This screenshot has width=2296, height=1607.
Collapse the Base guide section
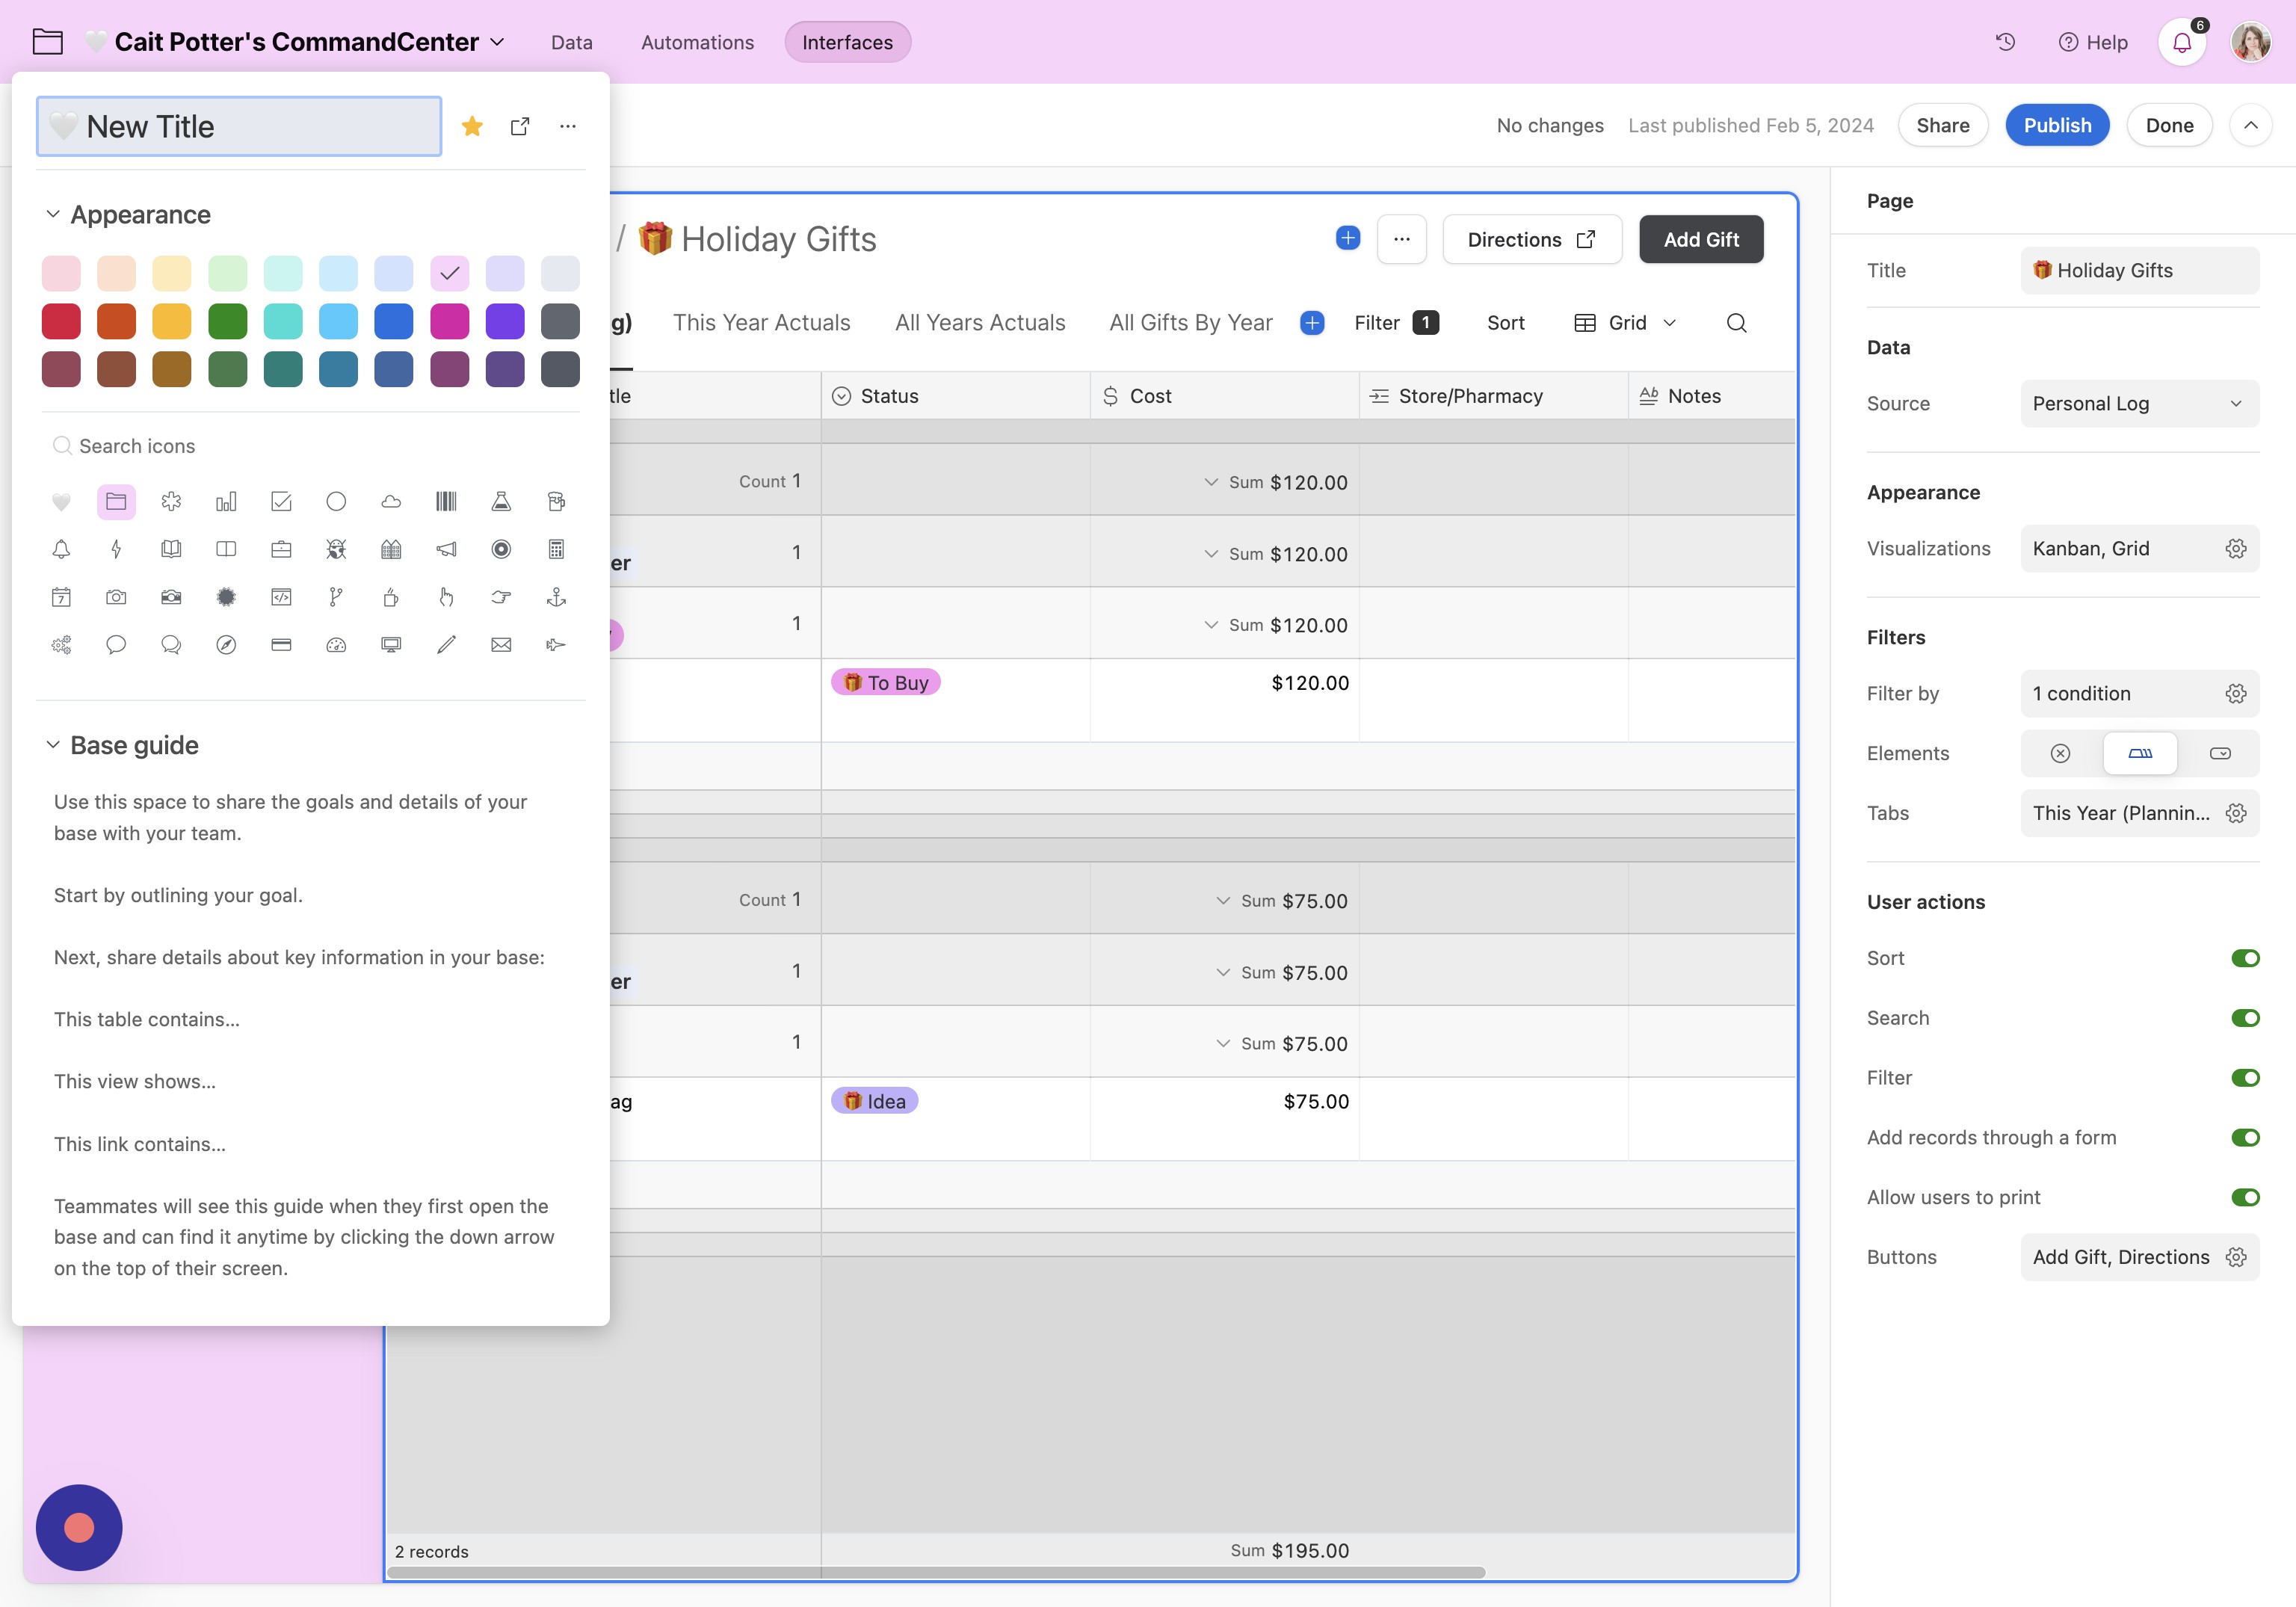(53, 745)
